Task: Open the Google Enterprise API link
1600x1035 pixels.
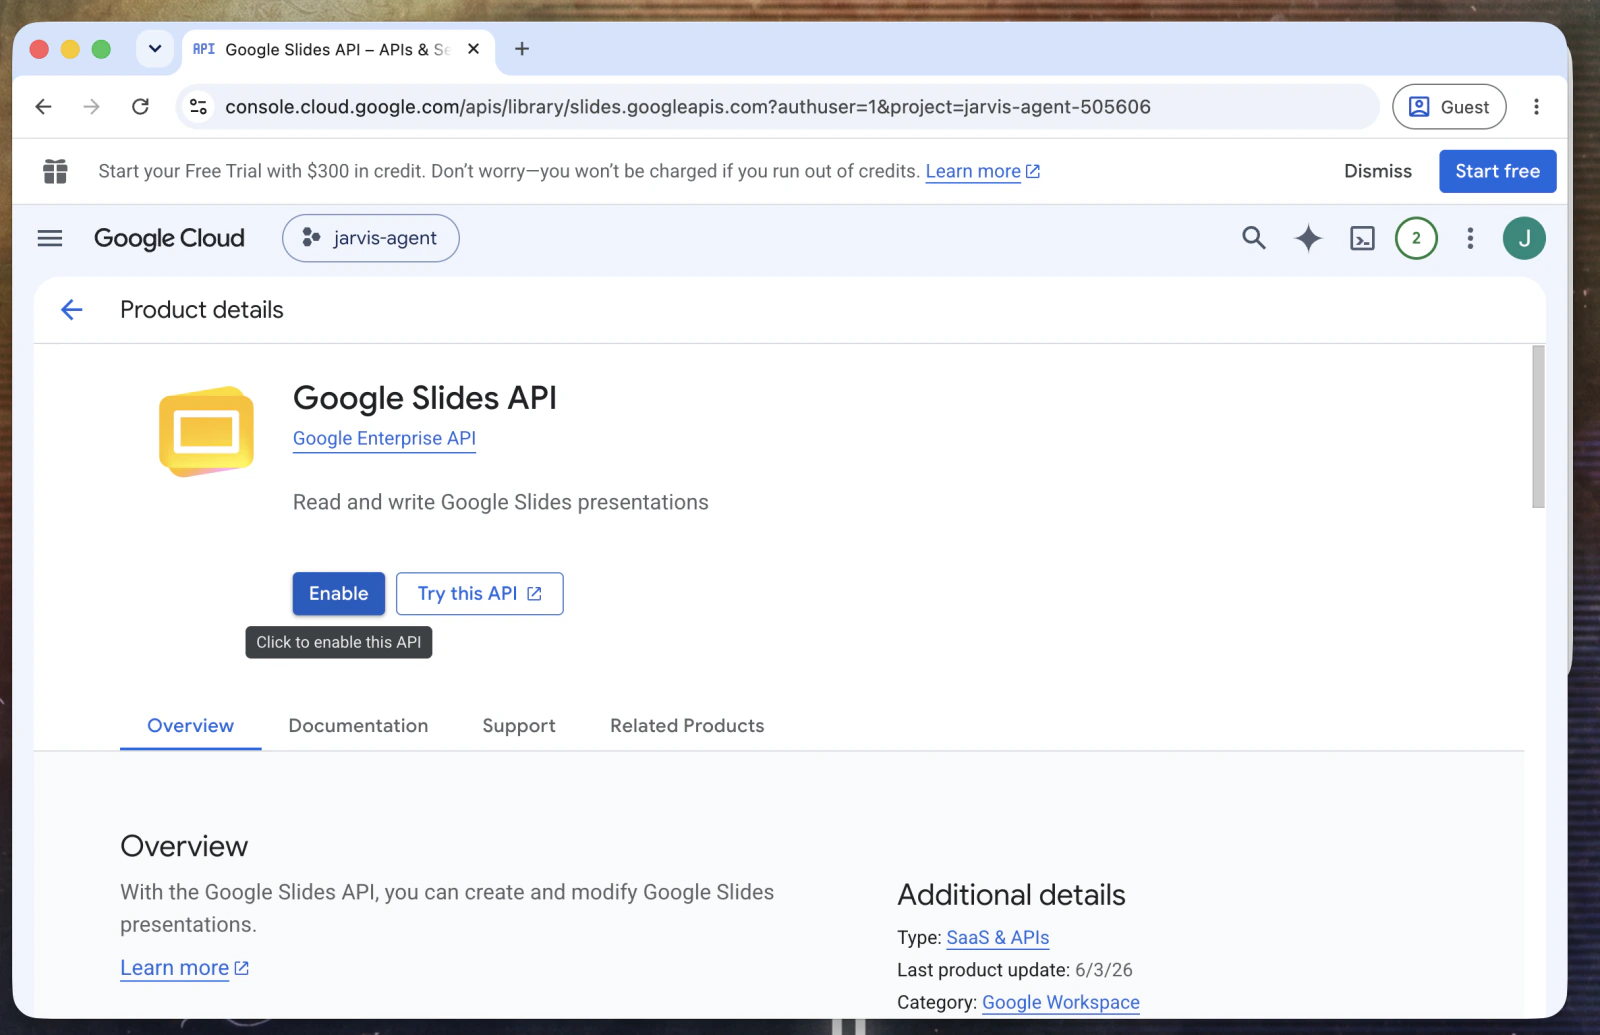Action: point(384,439)
